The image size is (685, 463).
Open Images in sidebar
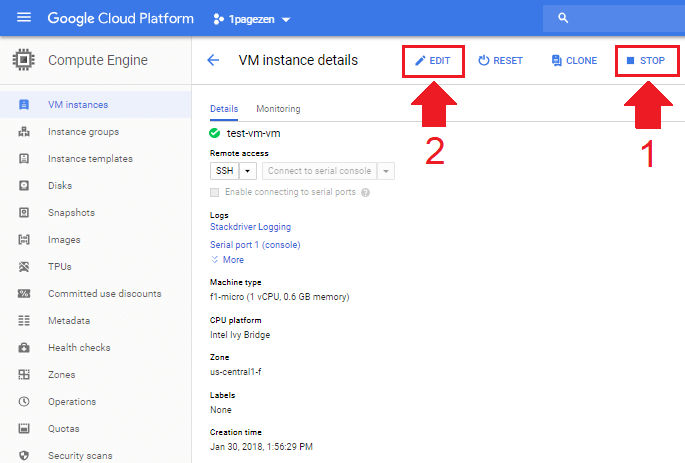[95, 239]
